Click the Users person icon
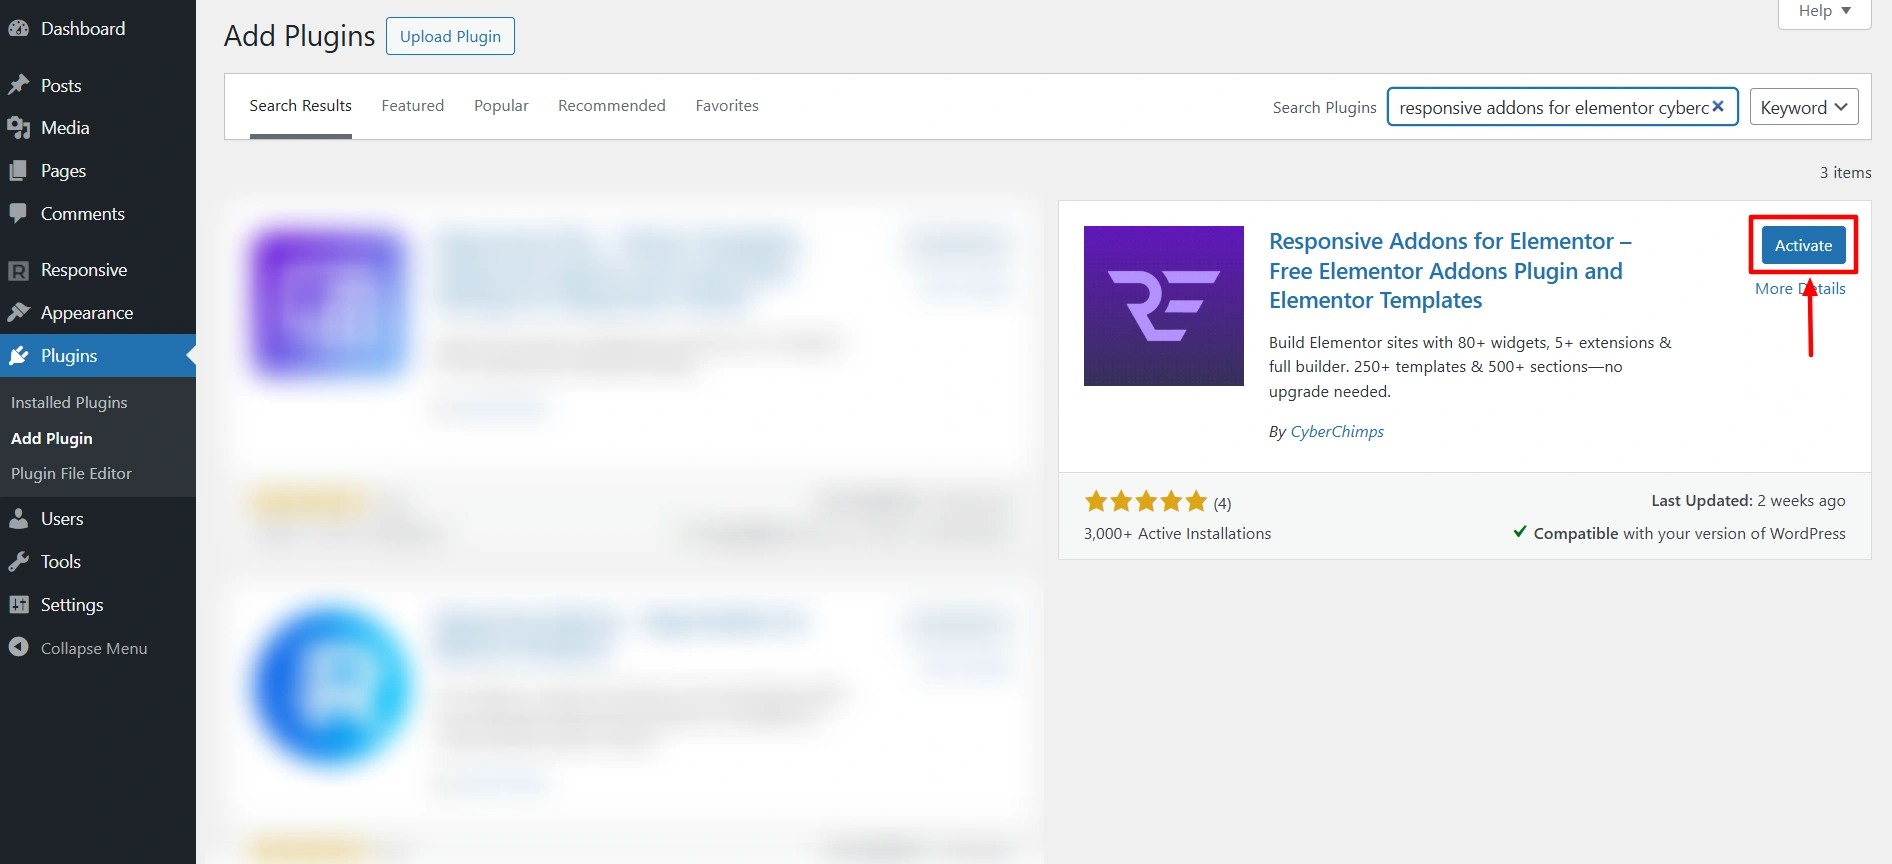This screenshot has height=864, width=1892. (18, 519)
